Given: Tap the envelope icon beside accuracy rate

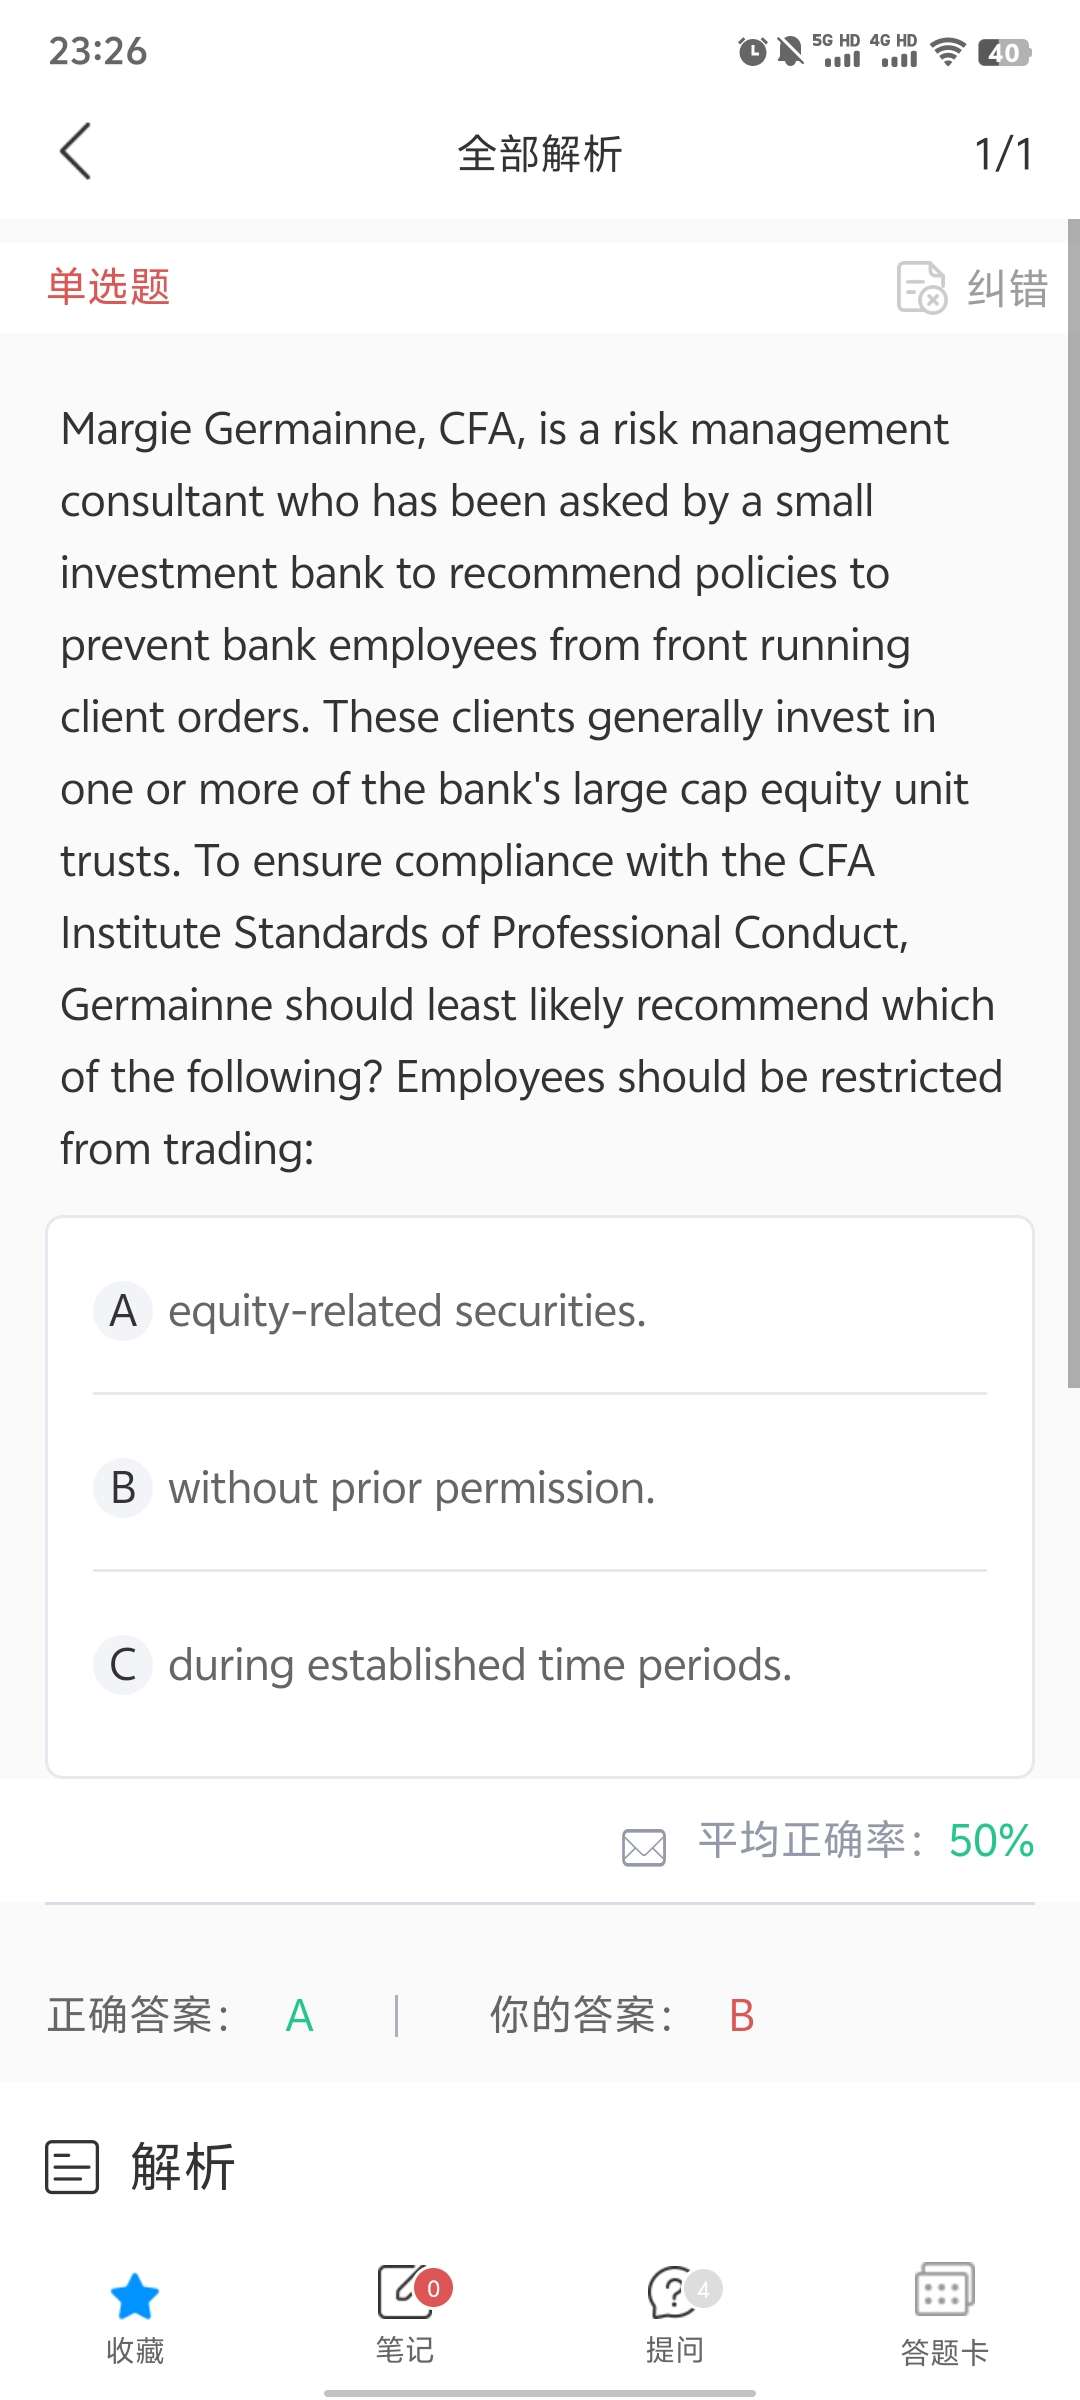Looking at the screenshot, I should [644, 1847].
